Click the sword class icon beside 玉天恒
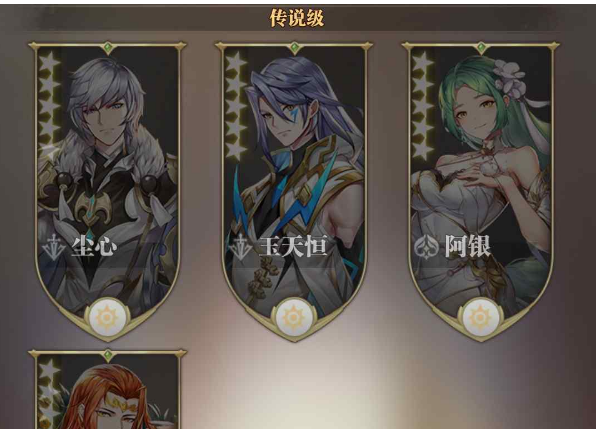The height and width of the screenshot is (429, 596). click(x=241, y=247)
